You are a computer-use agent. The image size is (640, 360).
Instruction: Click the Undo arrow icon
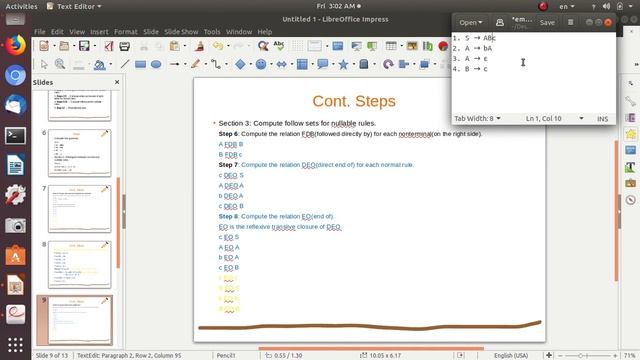218,46
